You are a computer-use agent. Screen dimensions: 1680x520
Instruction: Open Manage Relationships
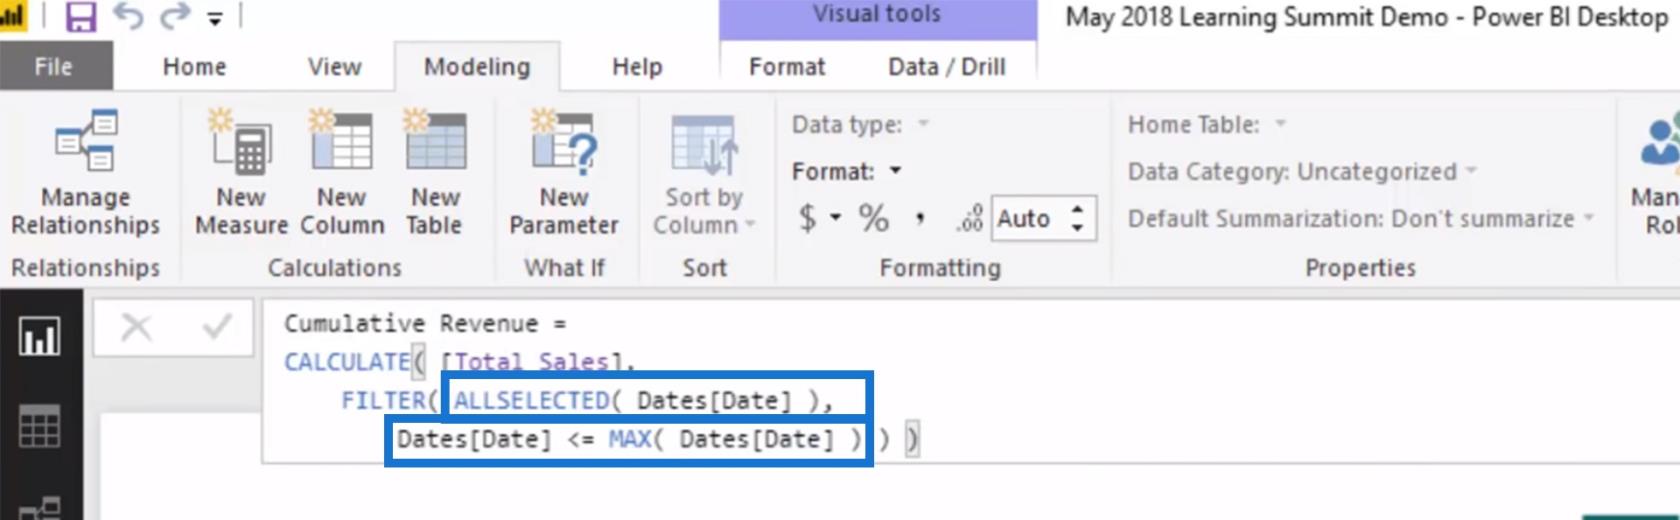point(86,174)
